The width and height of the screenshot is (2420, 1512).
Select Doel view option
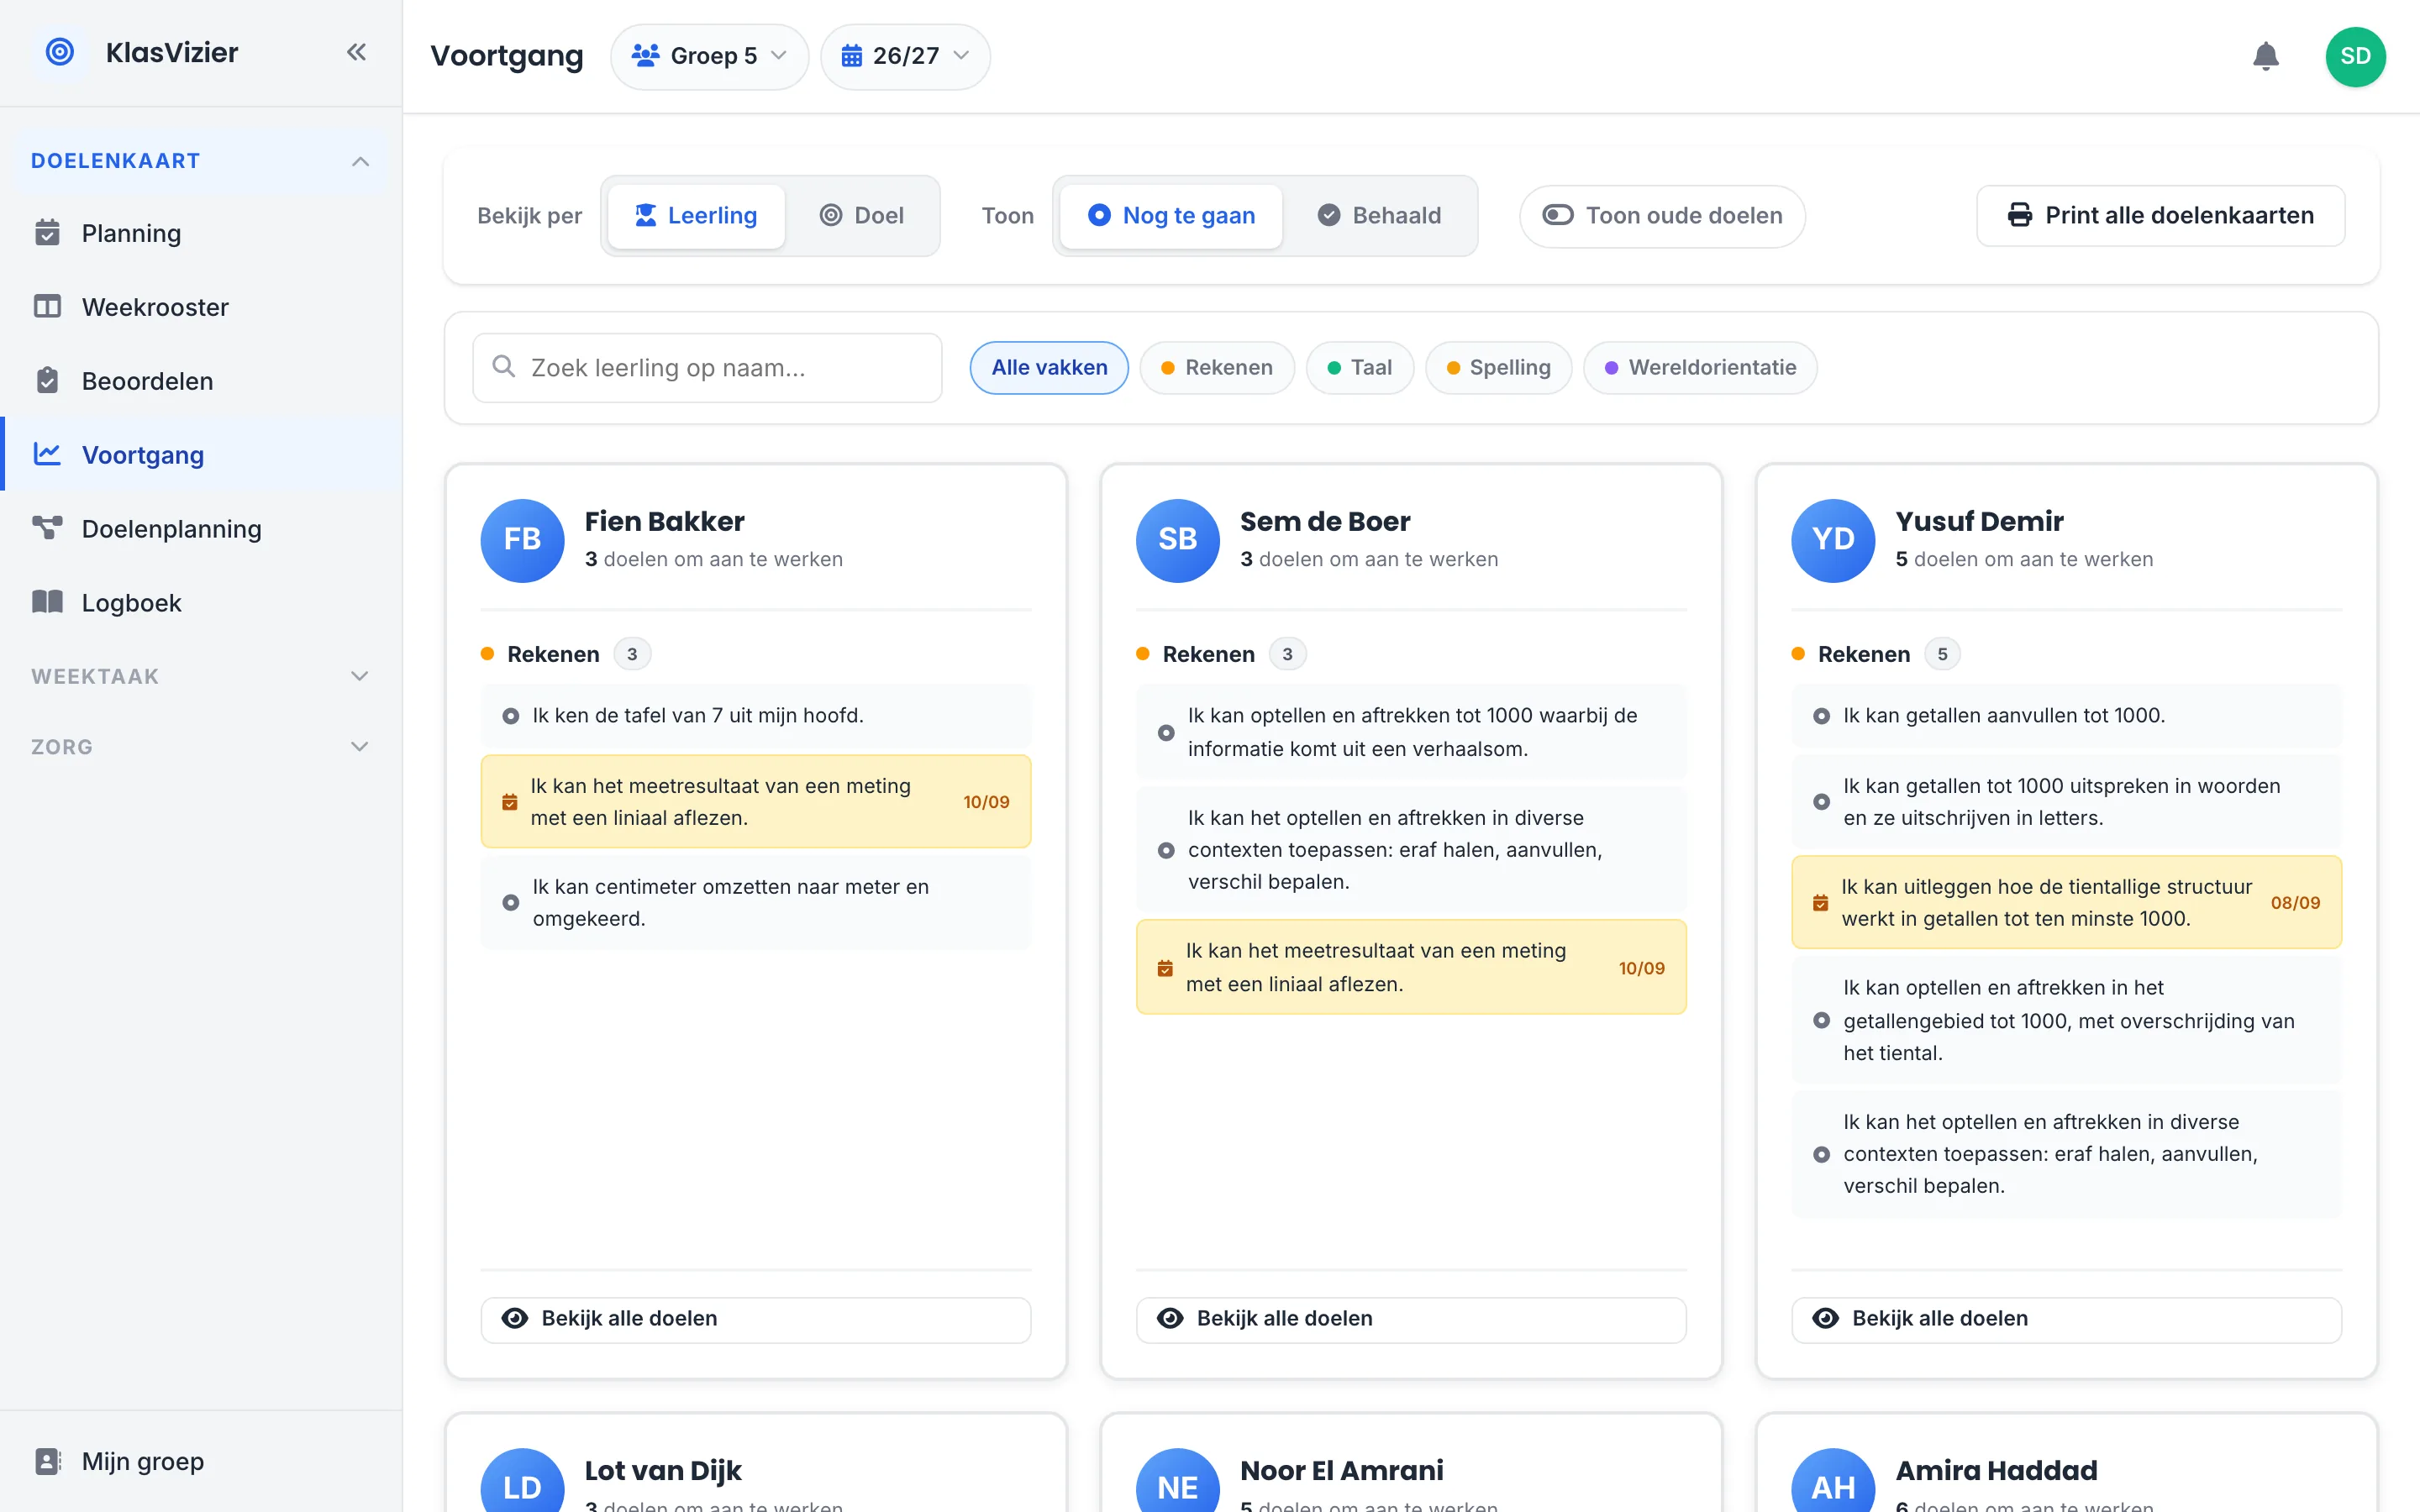pos(862,215)
